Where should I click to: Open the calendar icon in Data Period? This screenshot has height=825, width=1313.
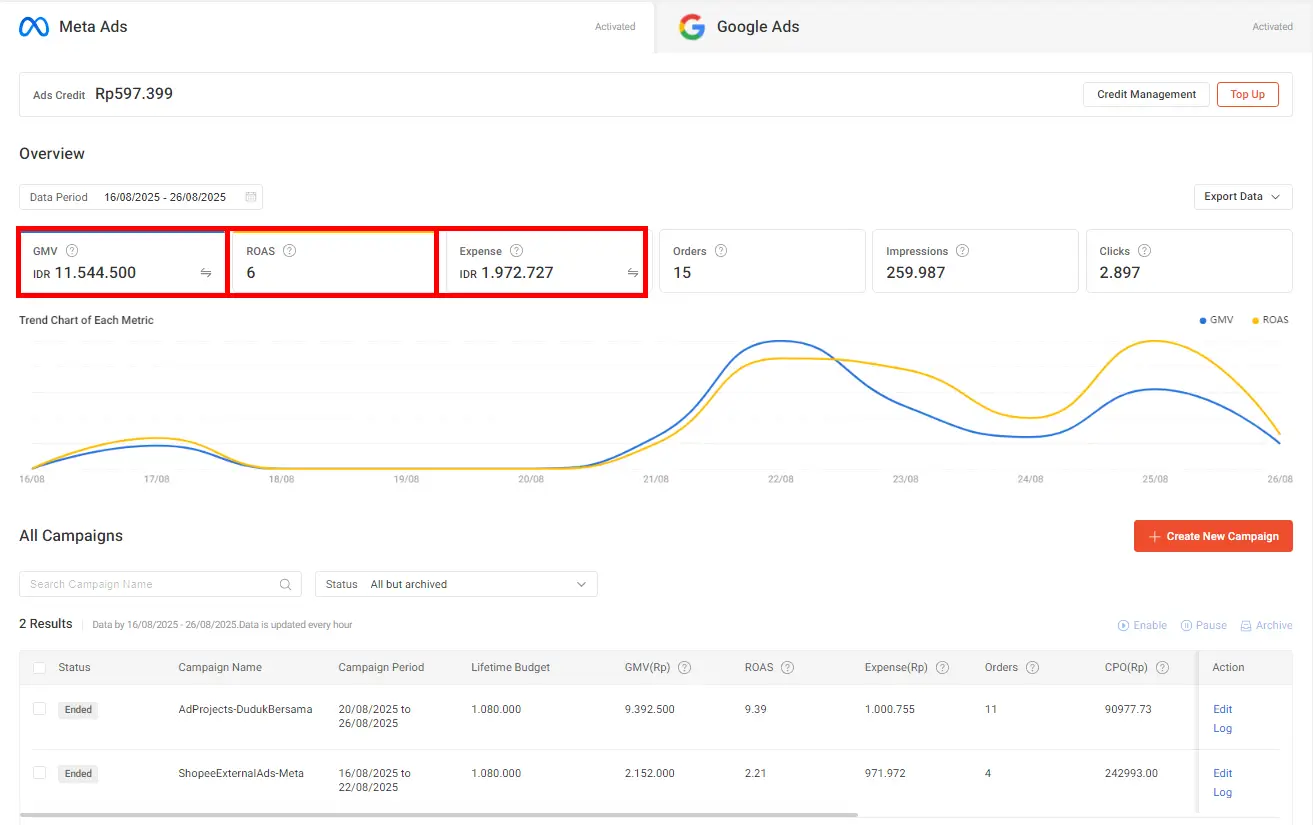pos(251,197)
